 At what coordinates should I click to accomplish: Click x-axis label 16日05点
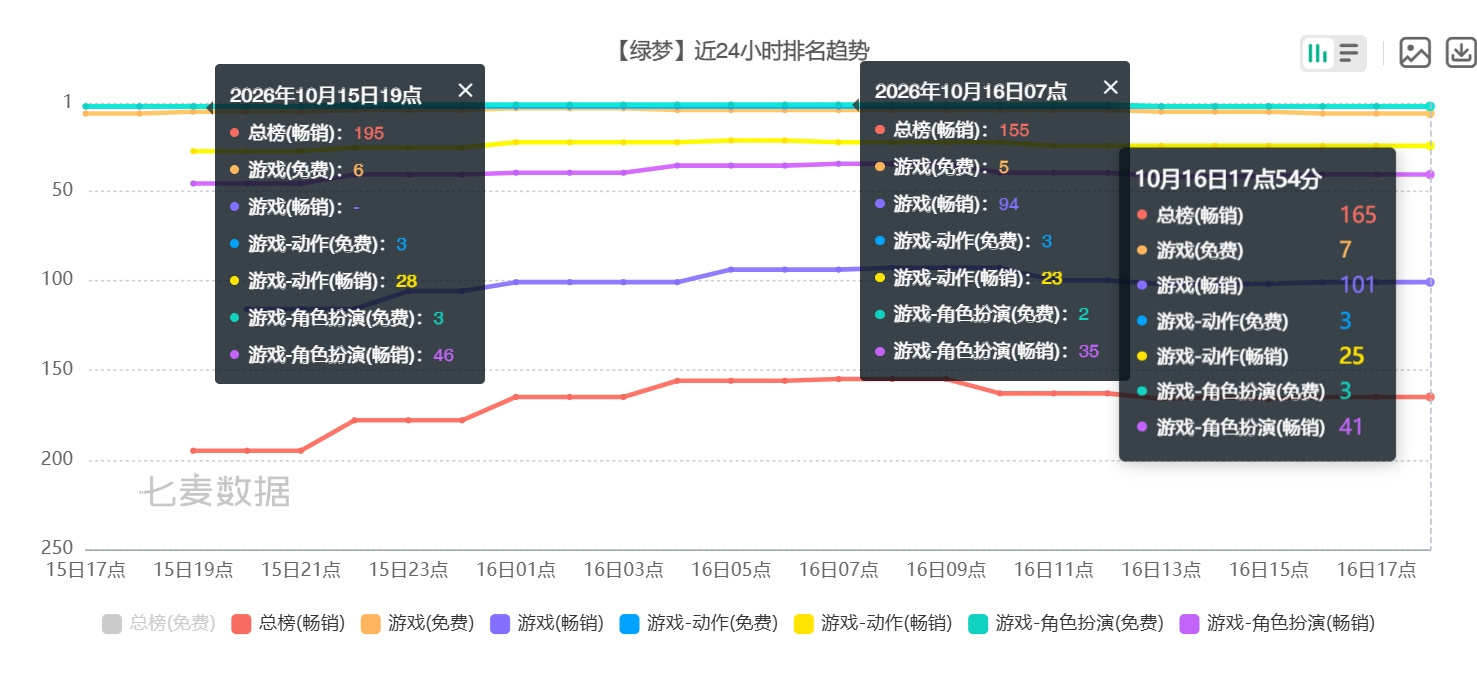coord(731,570)
